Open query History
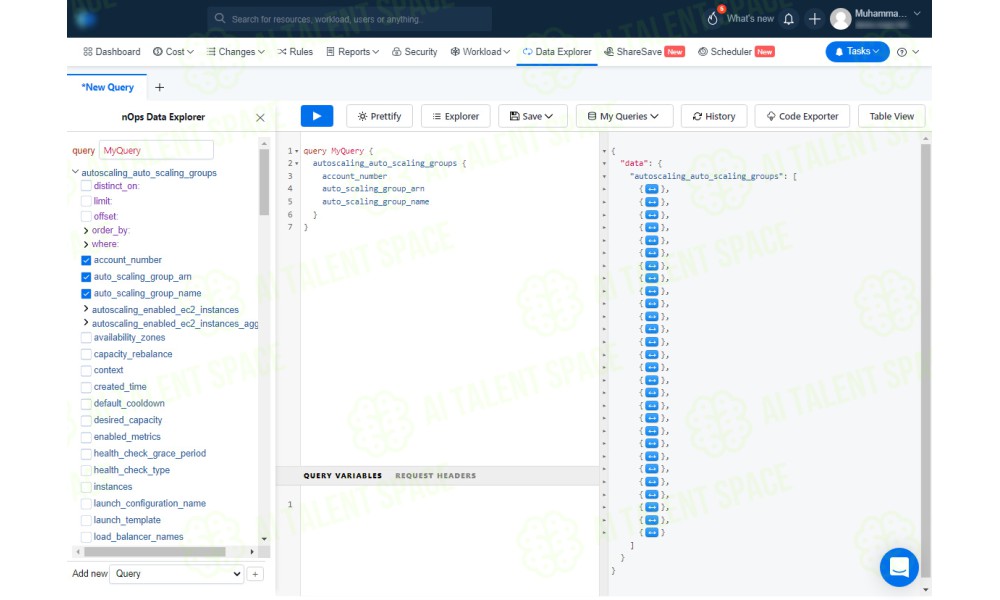Screen dimensions: 1000x600 point(714,116)
